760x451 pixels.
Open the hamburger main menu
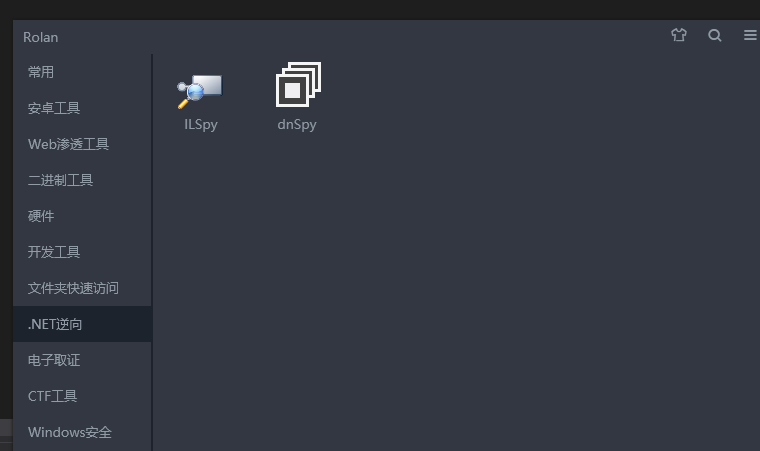click(750, 35)
